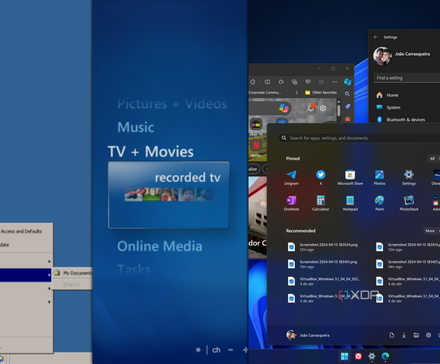Launch Paint from pinned apps

379,203
